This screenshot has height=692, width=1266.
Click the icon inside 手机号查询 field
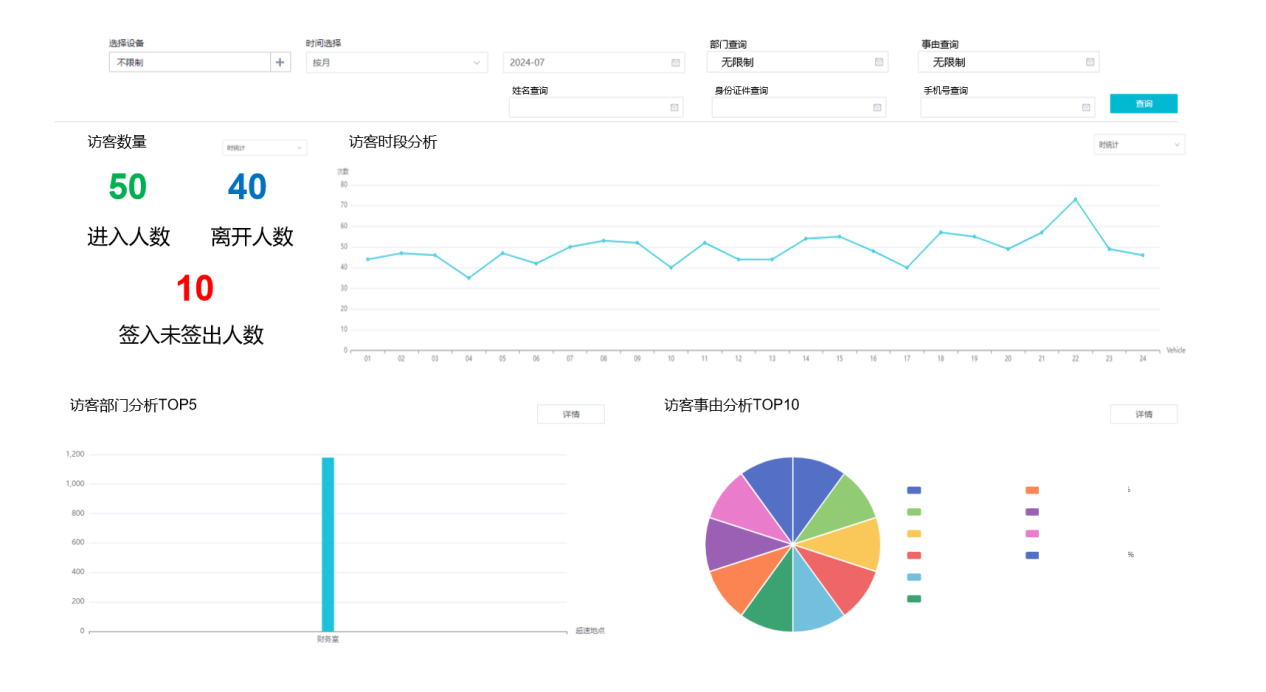pyautogui.click(x=1086, y=107)
